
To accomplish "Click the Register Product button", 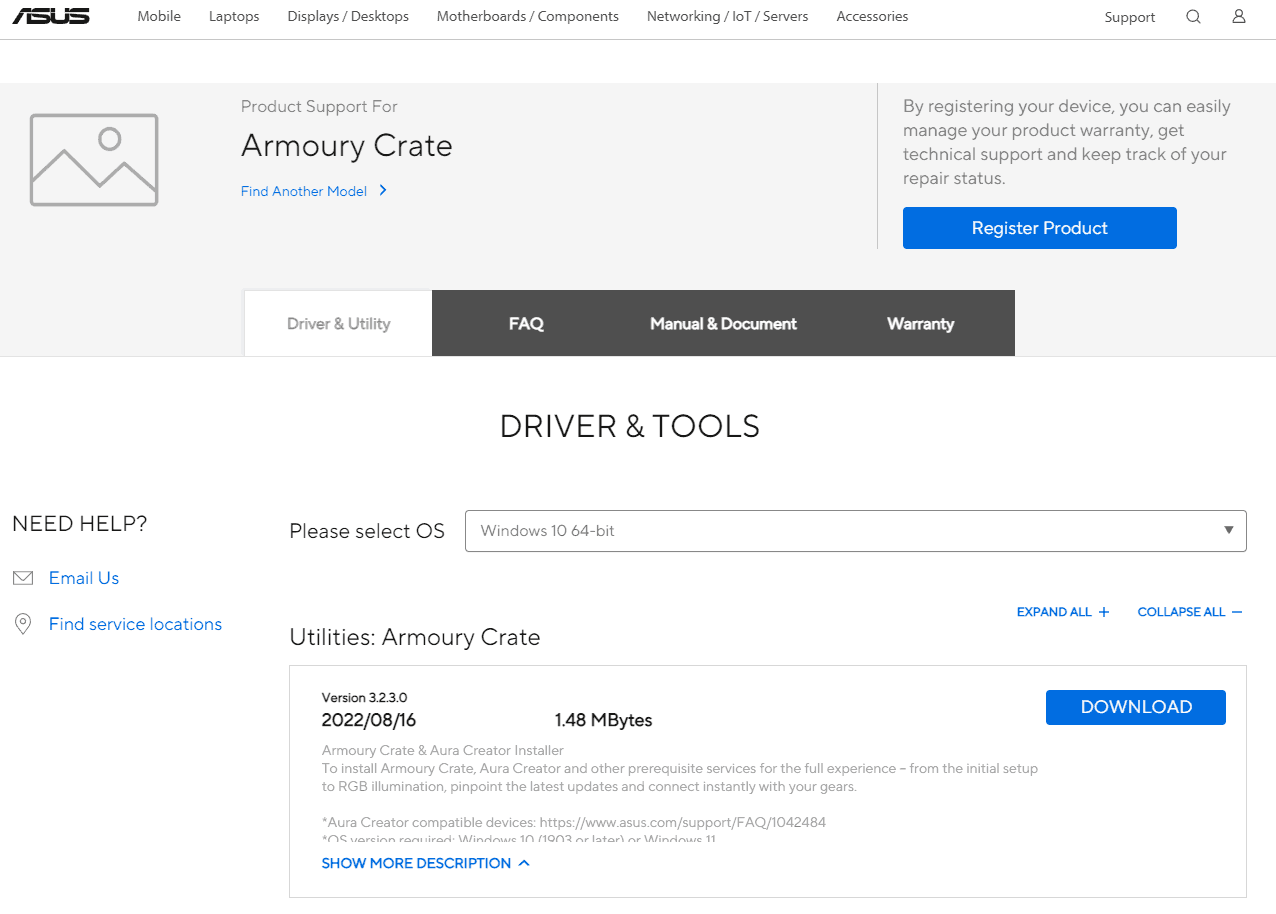I will [x=1040, y=228].
